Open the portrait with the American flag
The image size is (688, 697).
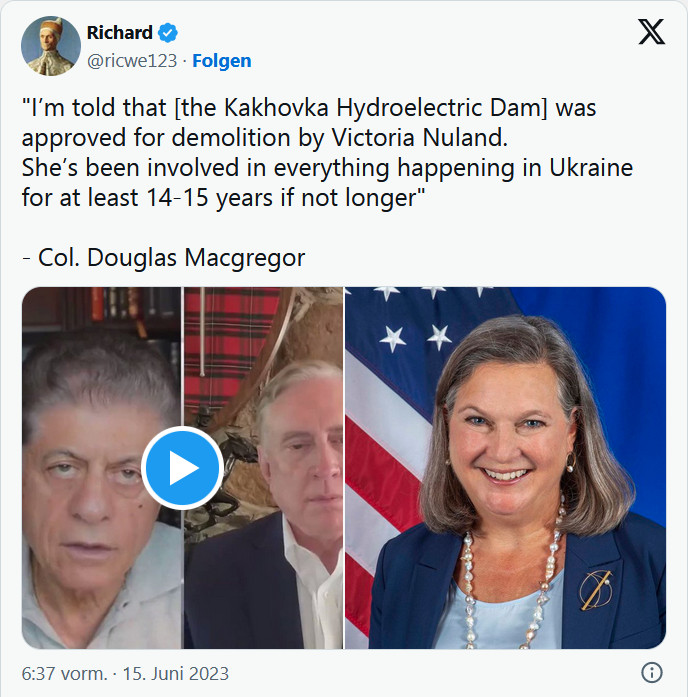click(x=505, y=468)
